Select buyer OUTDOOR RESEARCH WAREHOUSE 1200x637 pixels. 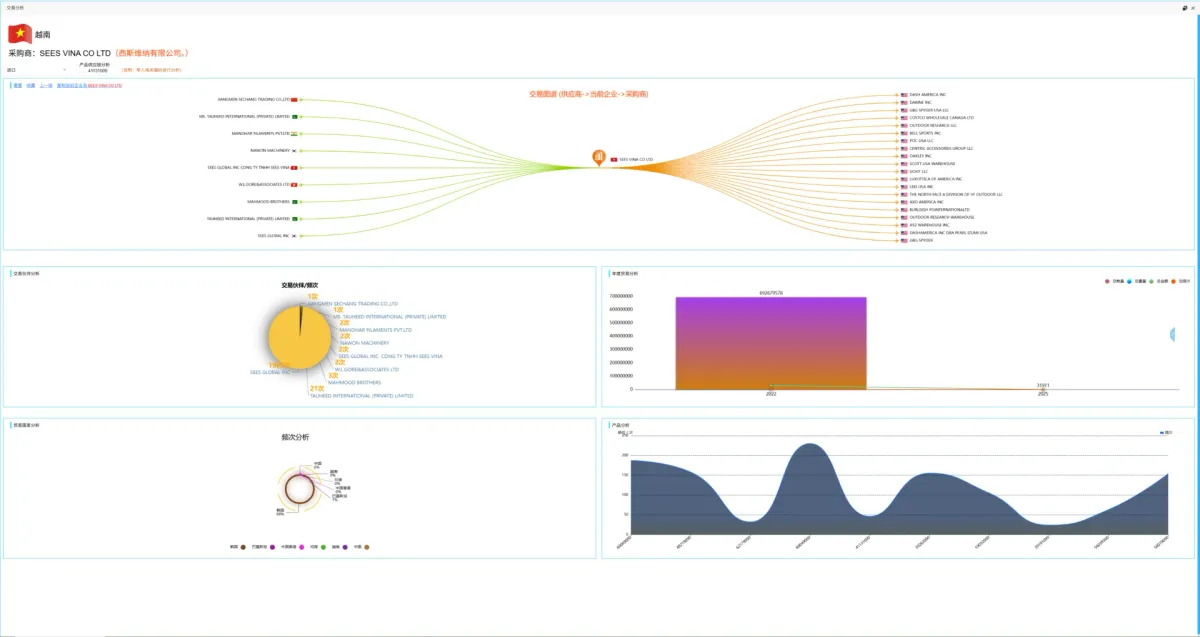tap(941, 217)
